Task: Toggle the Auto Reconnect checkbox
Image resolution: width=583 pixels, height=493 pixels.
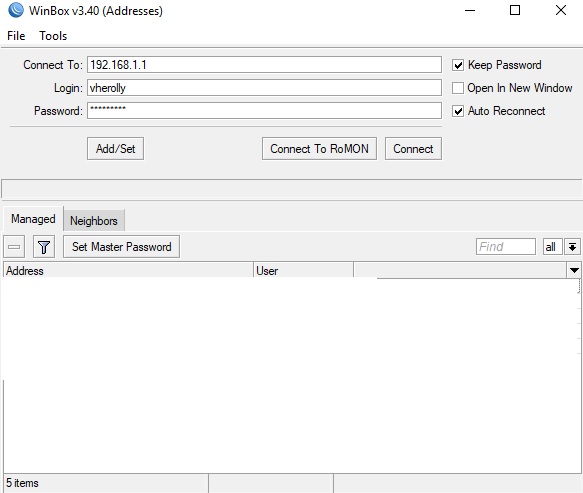Action: (x=458, y=111)
